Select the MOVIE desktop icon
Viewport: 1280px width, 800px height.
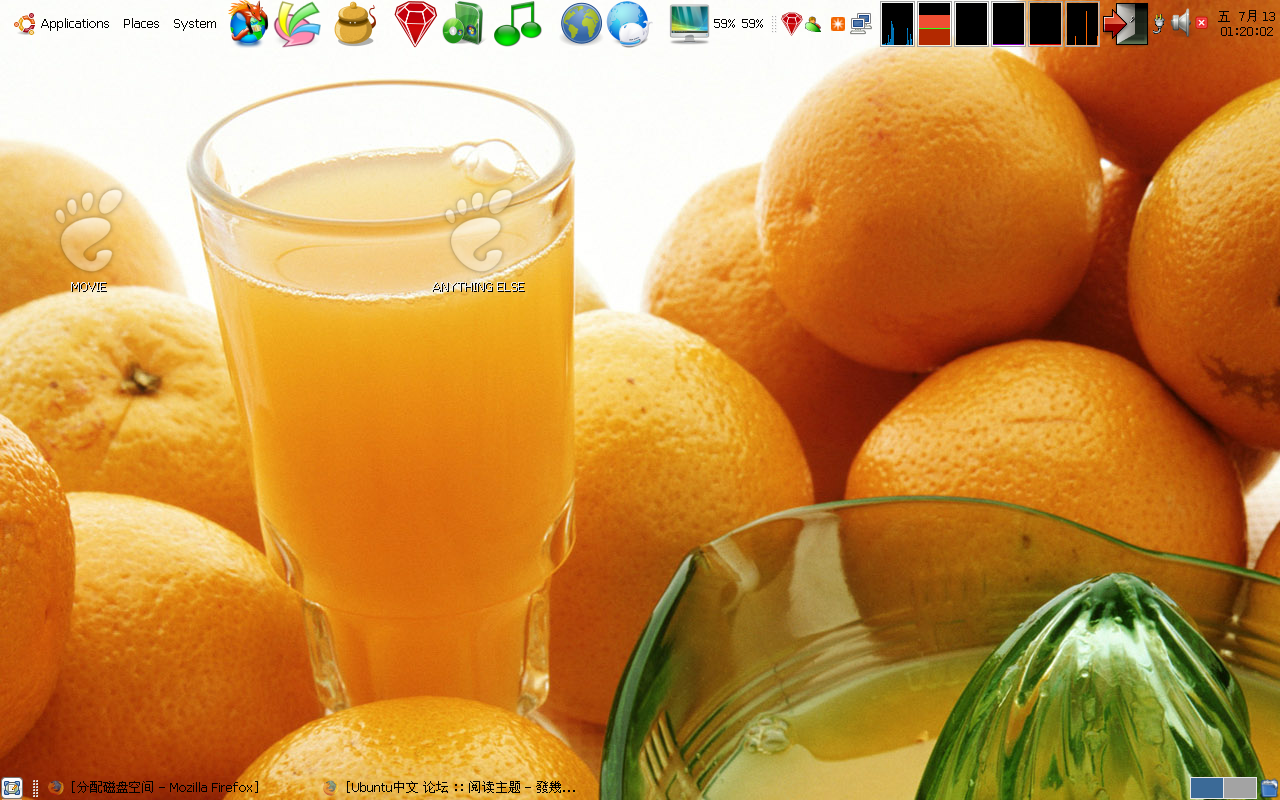point(89,241)
